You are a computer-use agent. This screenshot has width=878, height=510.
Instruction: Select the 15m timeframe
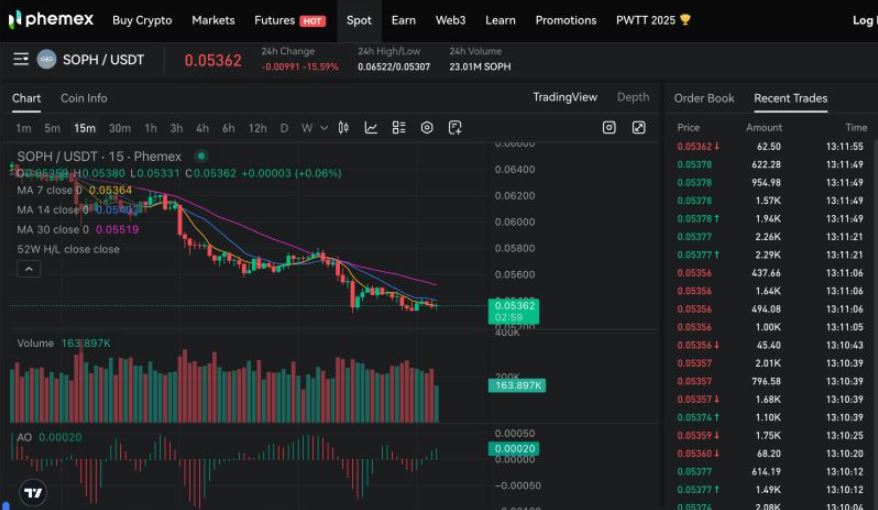point(85,128)
